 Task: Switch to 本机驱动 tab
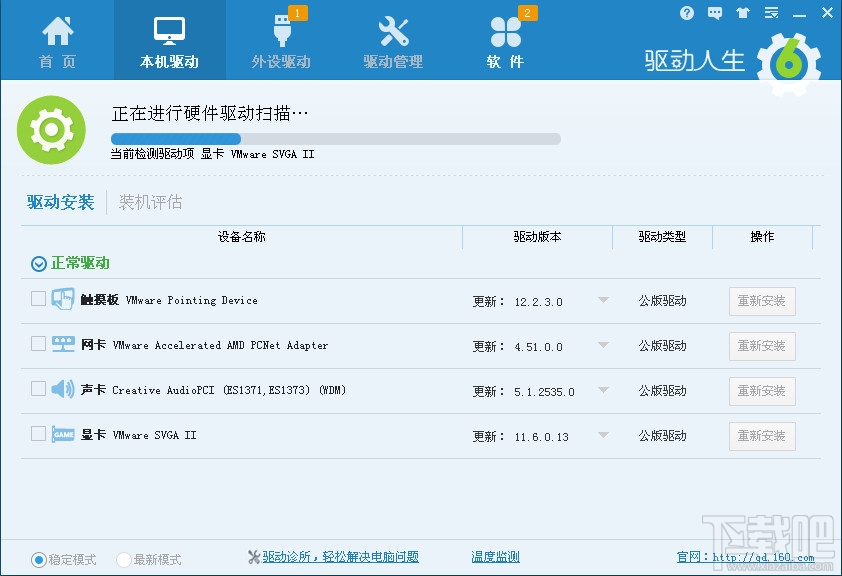(170, 42)
